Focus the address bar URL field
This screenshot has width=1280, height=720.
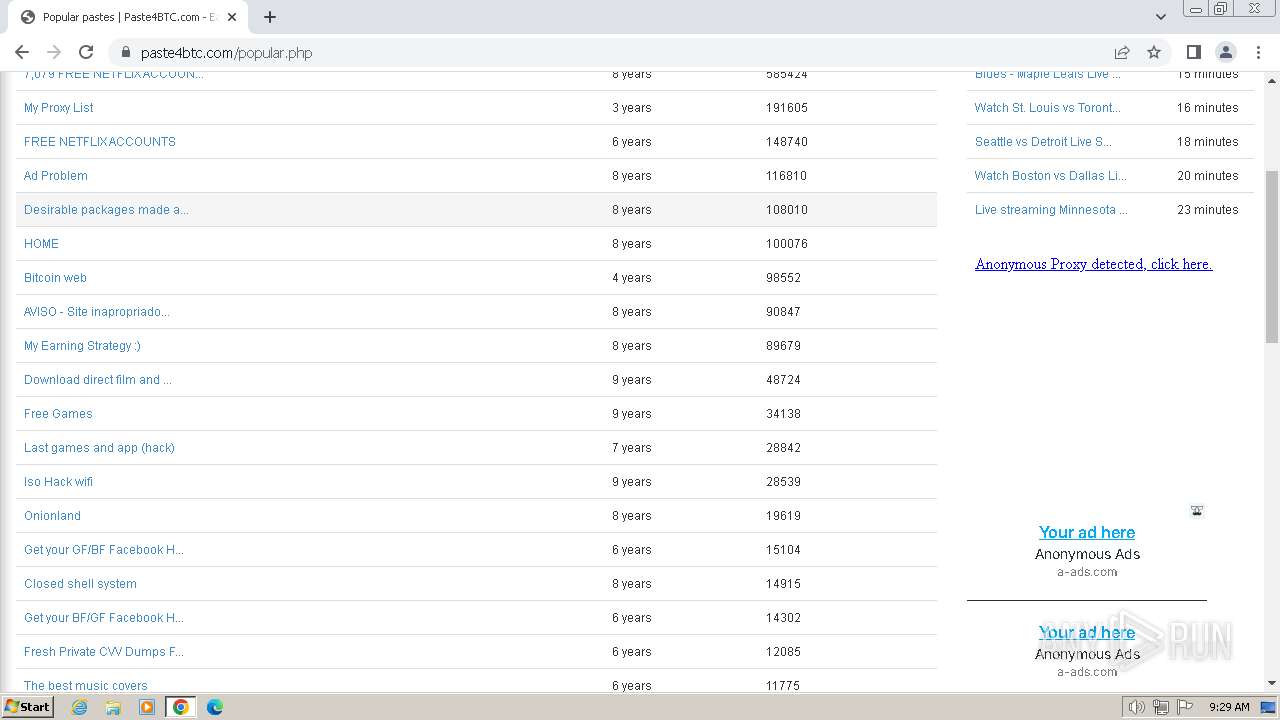pos(610,53)
